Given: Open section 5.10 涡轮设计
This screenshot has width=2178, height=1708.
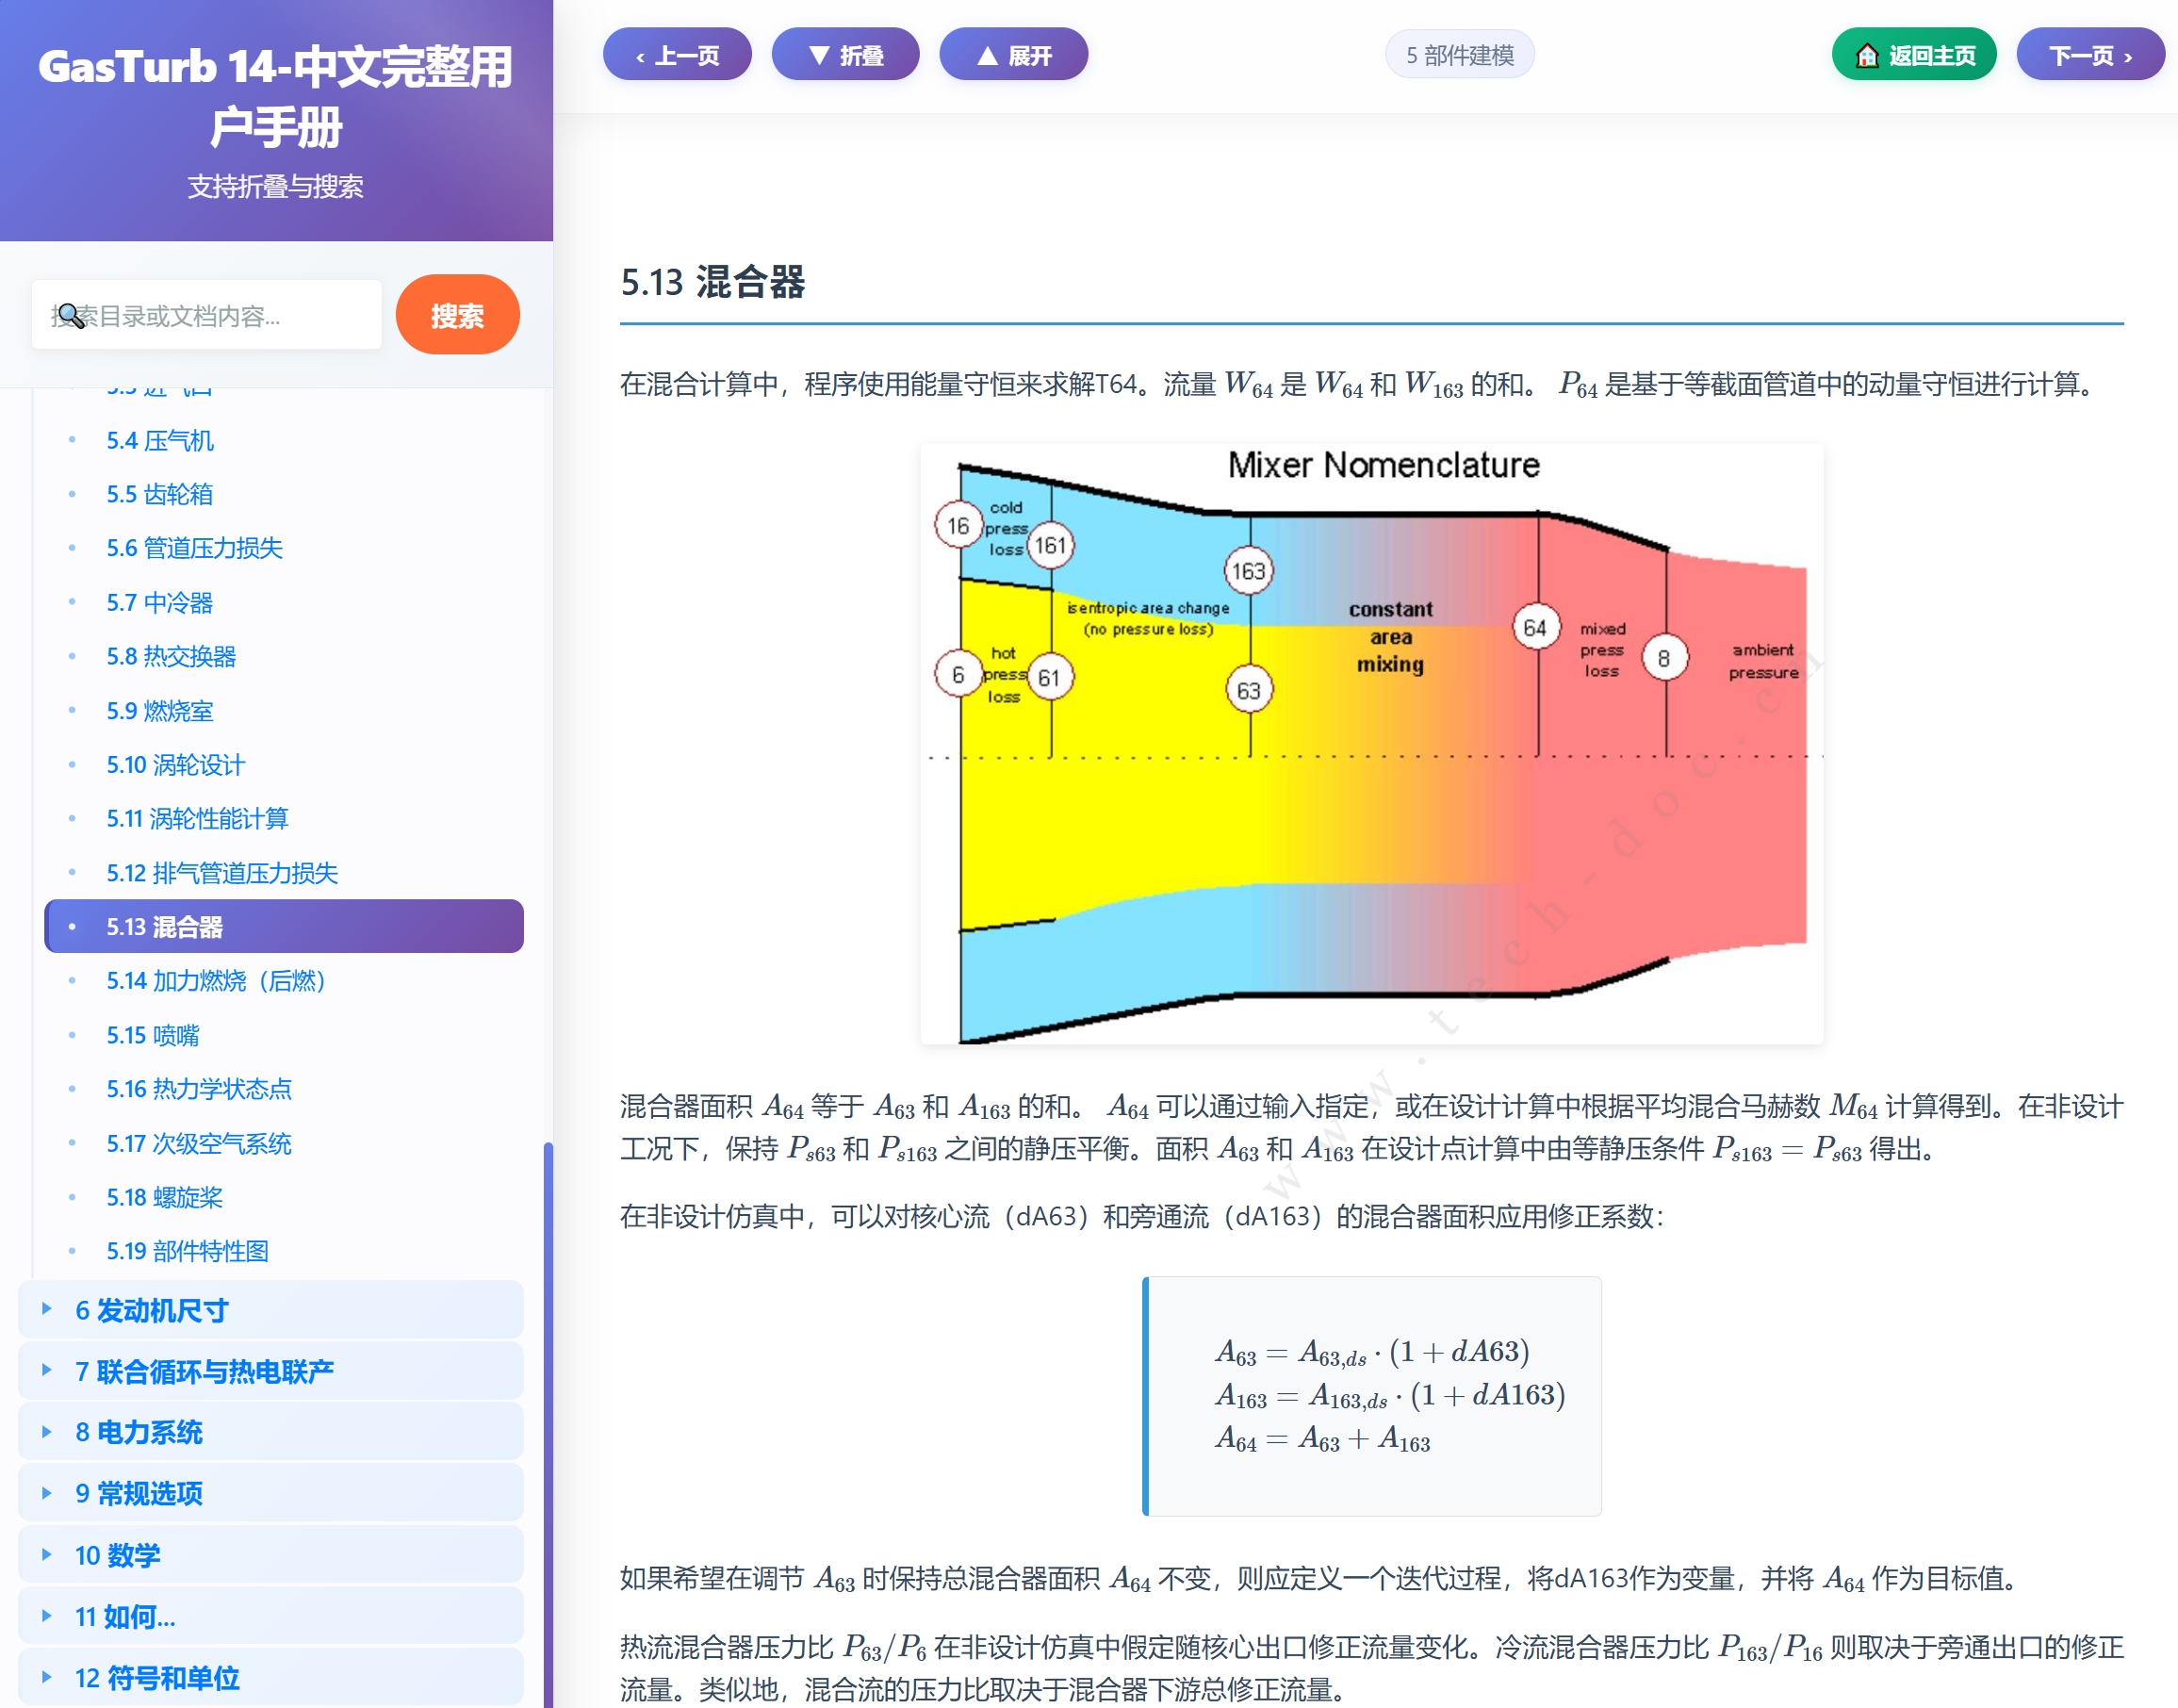Looking at the screenshot, I should click(174, 765).
